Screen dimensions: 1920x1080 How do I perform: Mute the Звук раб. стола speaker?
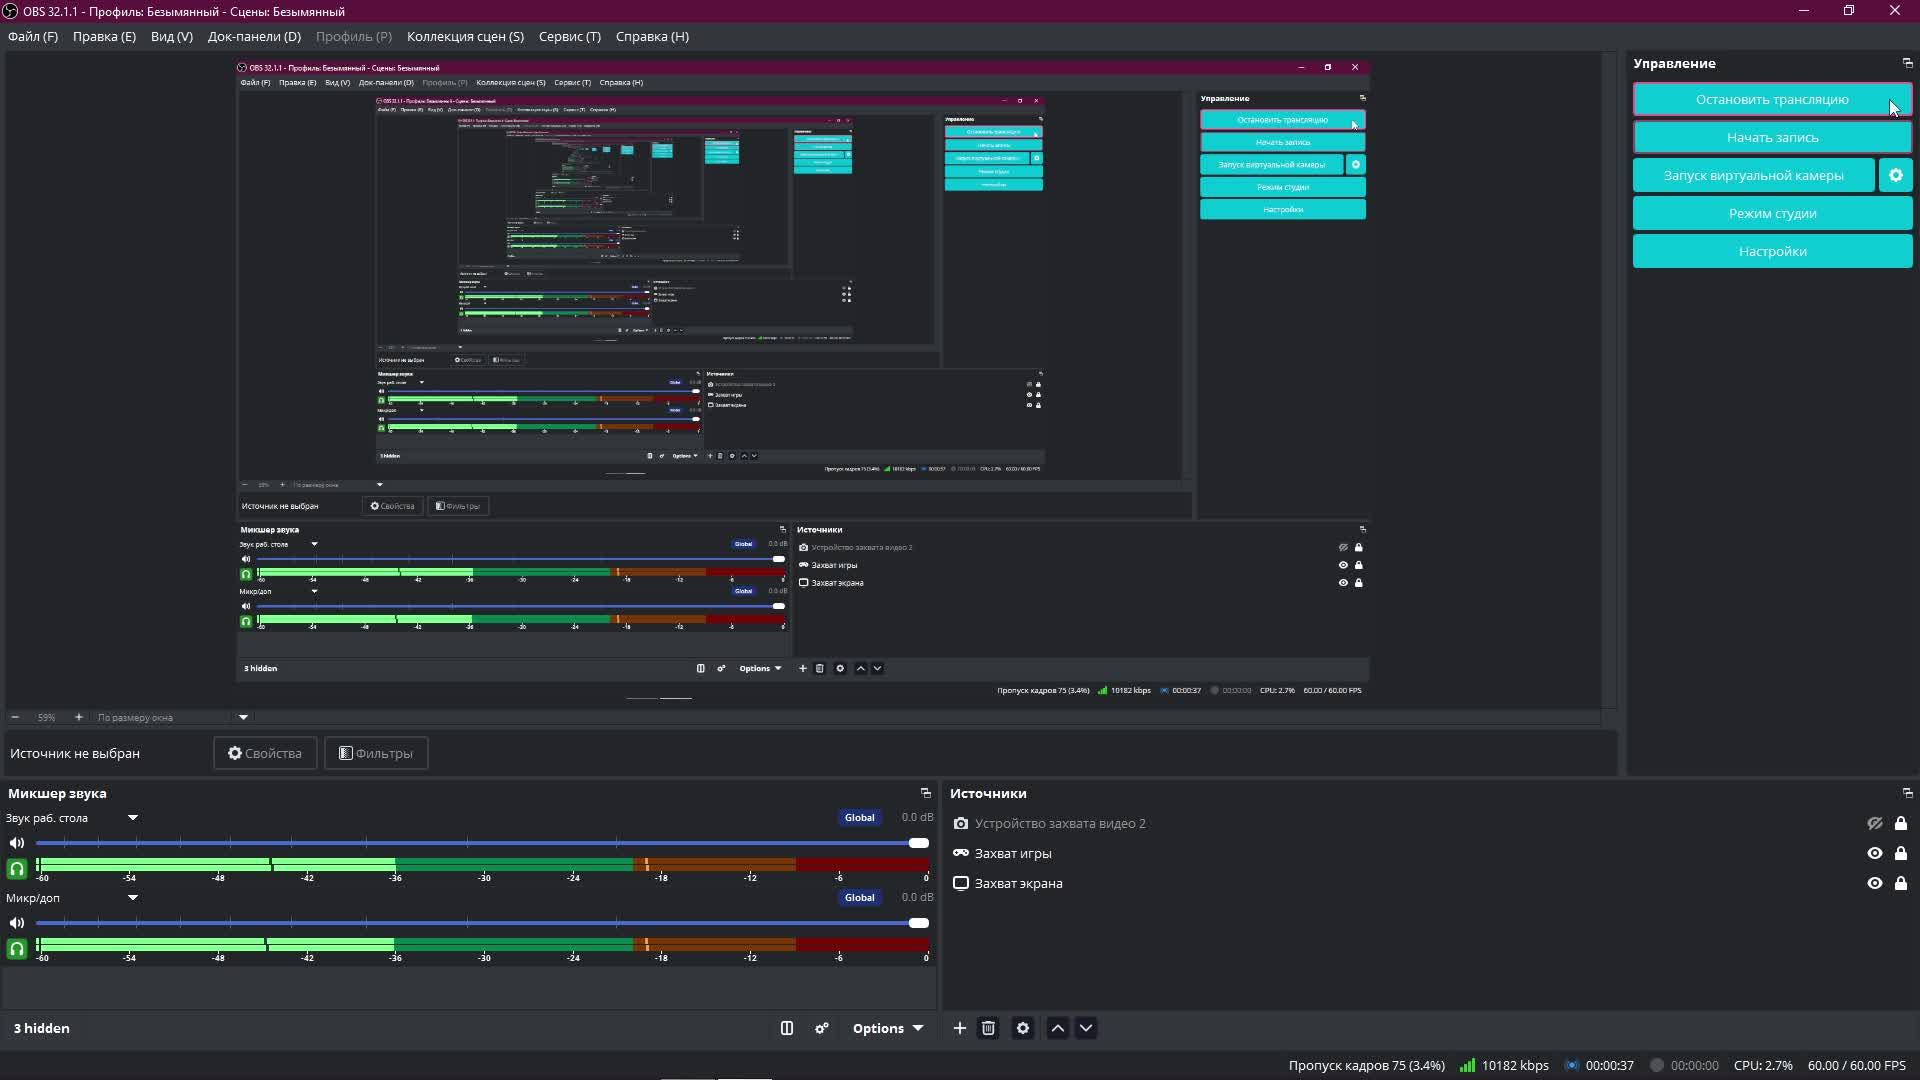pos(17,843)
